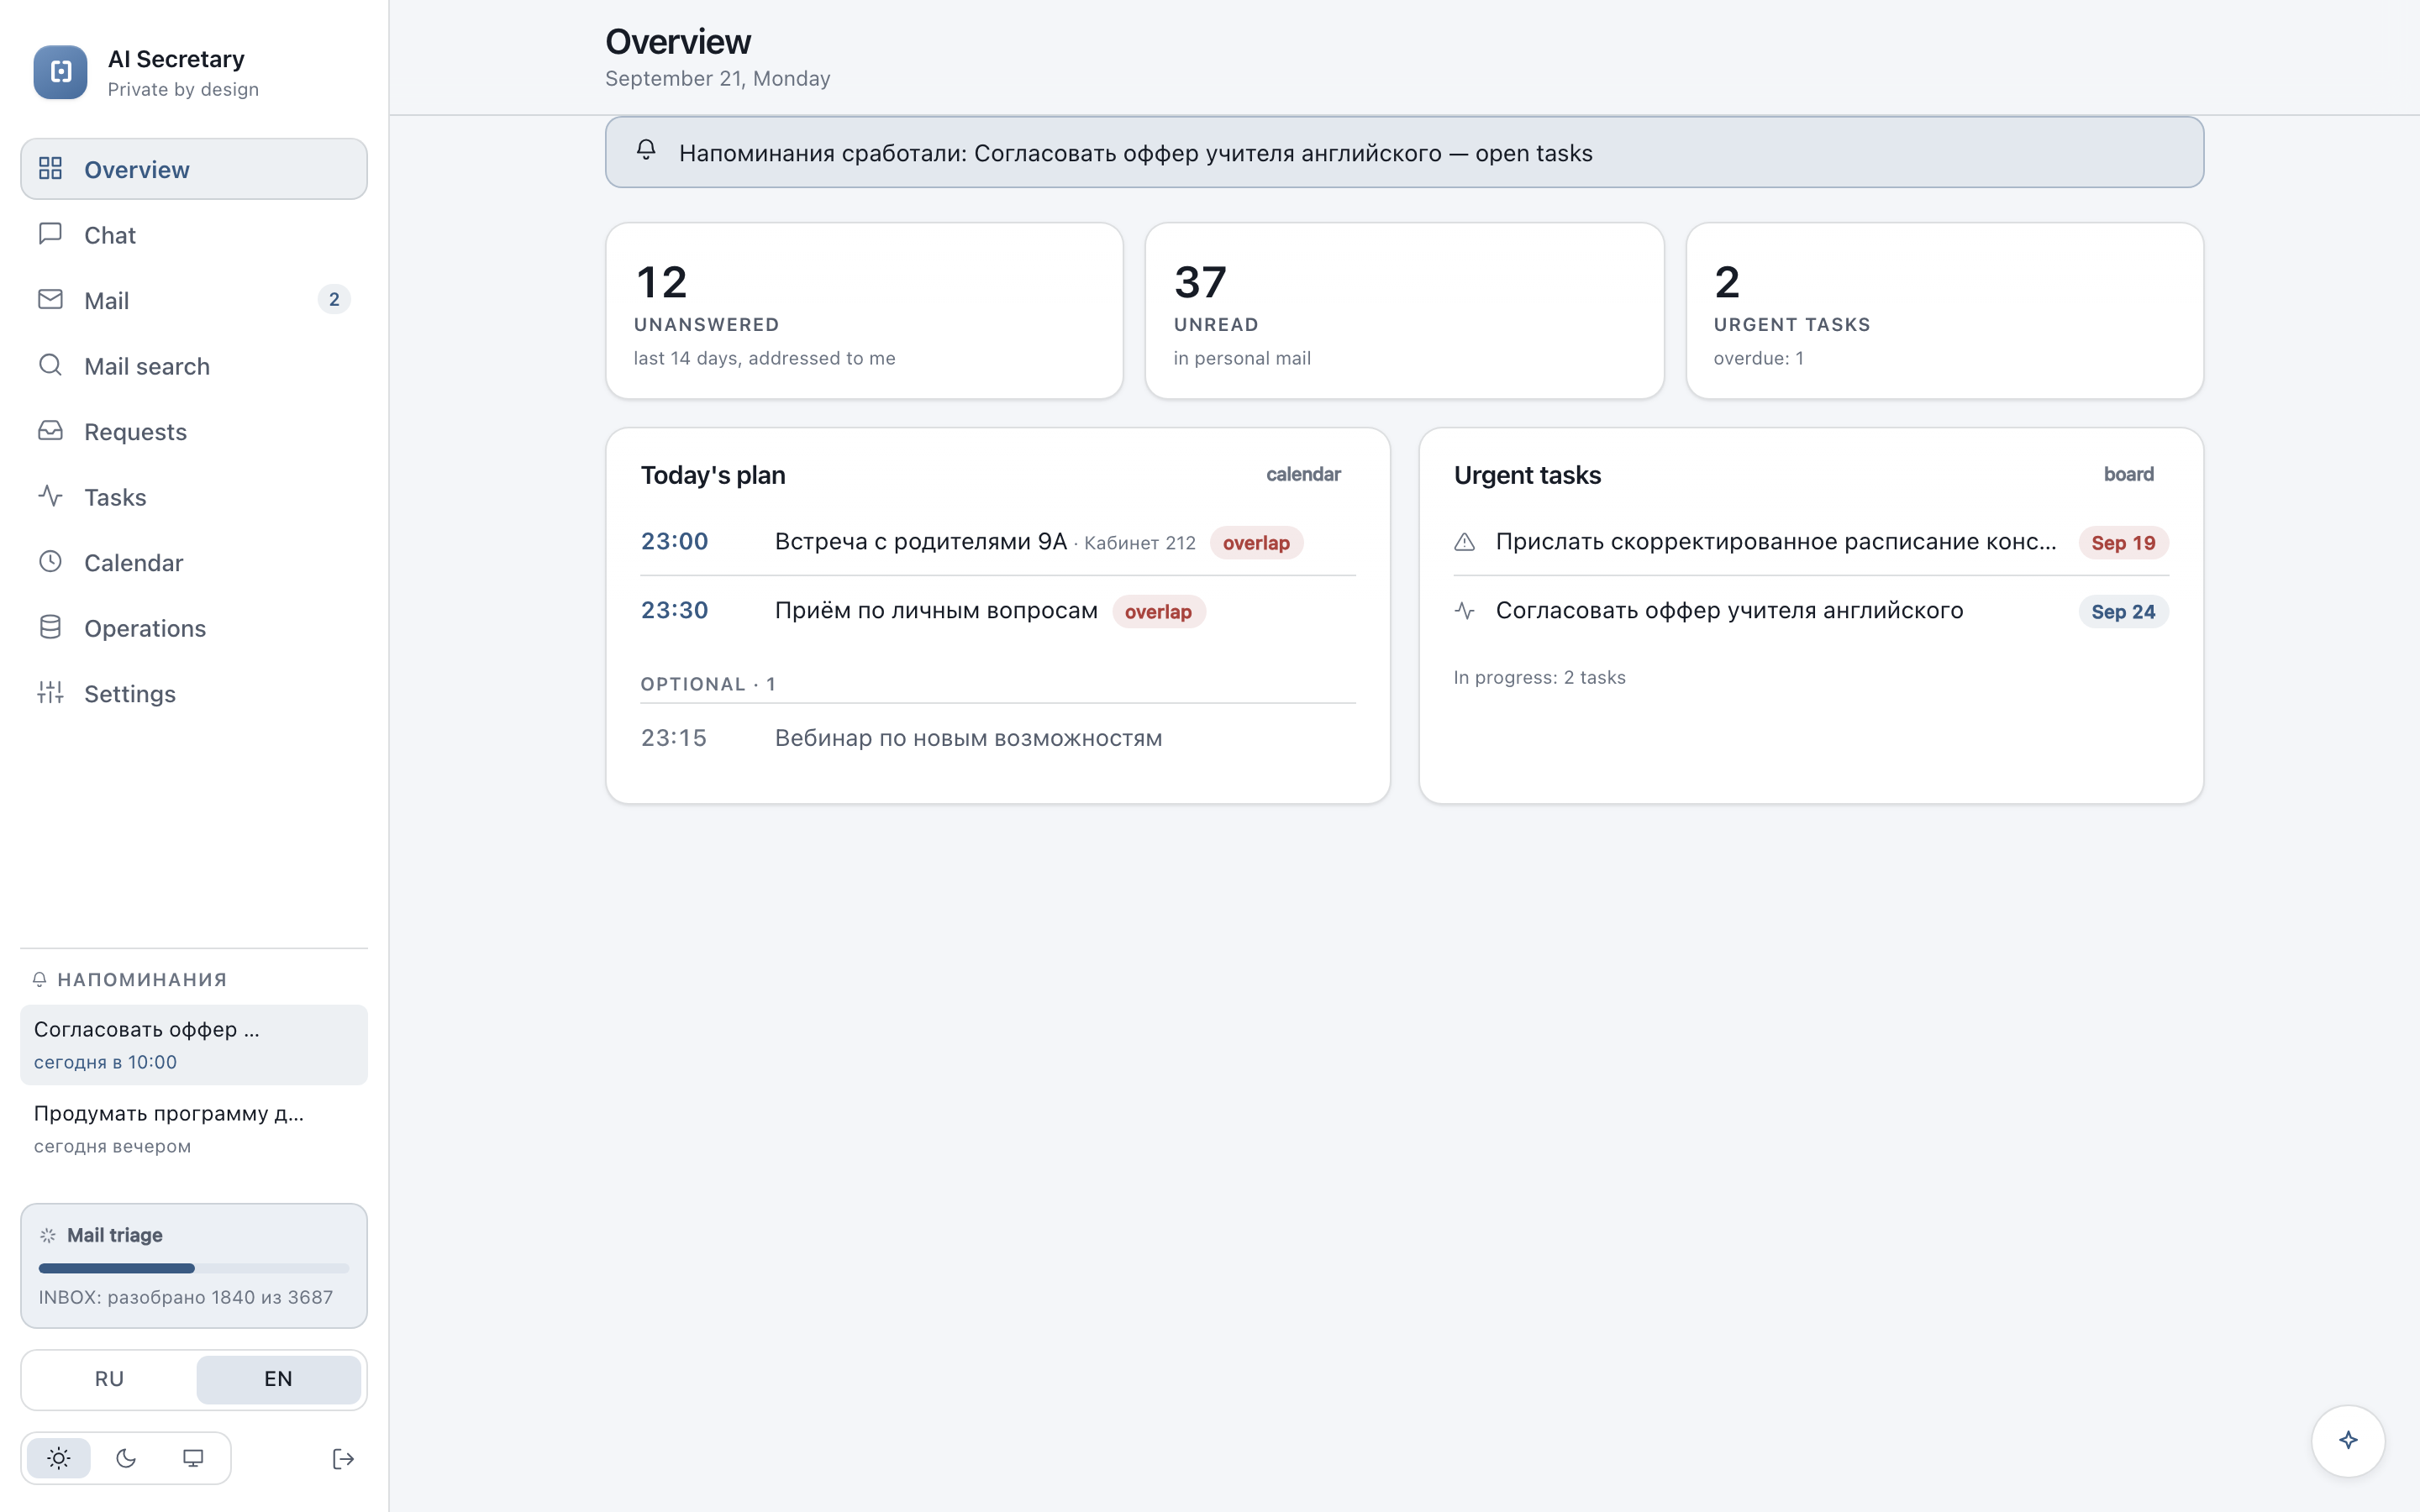Click the bell icon in reminder banner
This screenshot has height=1512, width=2420.
click(646, 150)
